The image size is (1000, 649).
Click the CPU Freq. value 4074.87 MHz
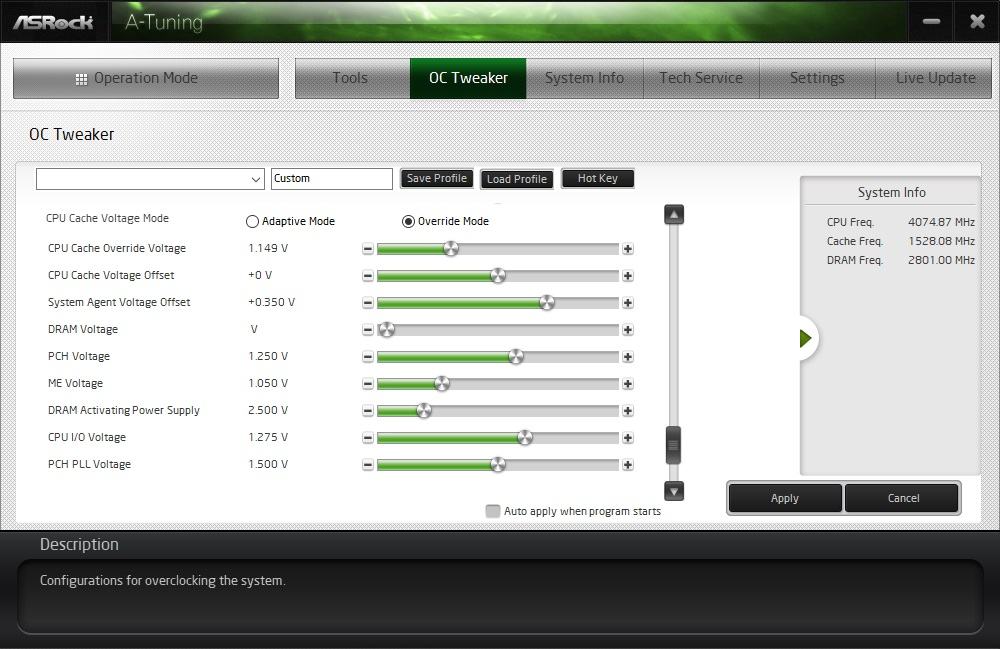pyautogui.click(x=941, y=222)
